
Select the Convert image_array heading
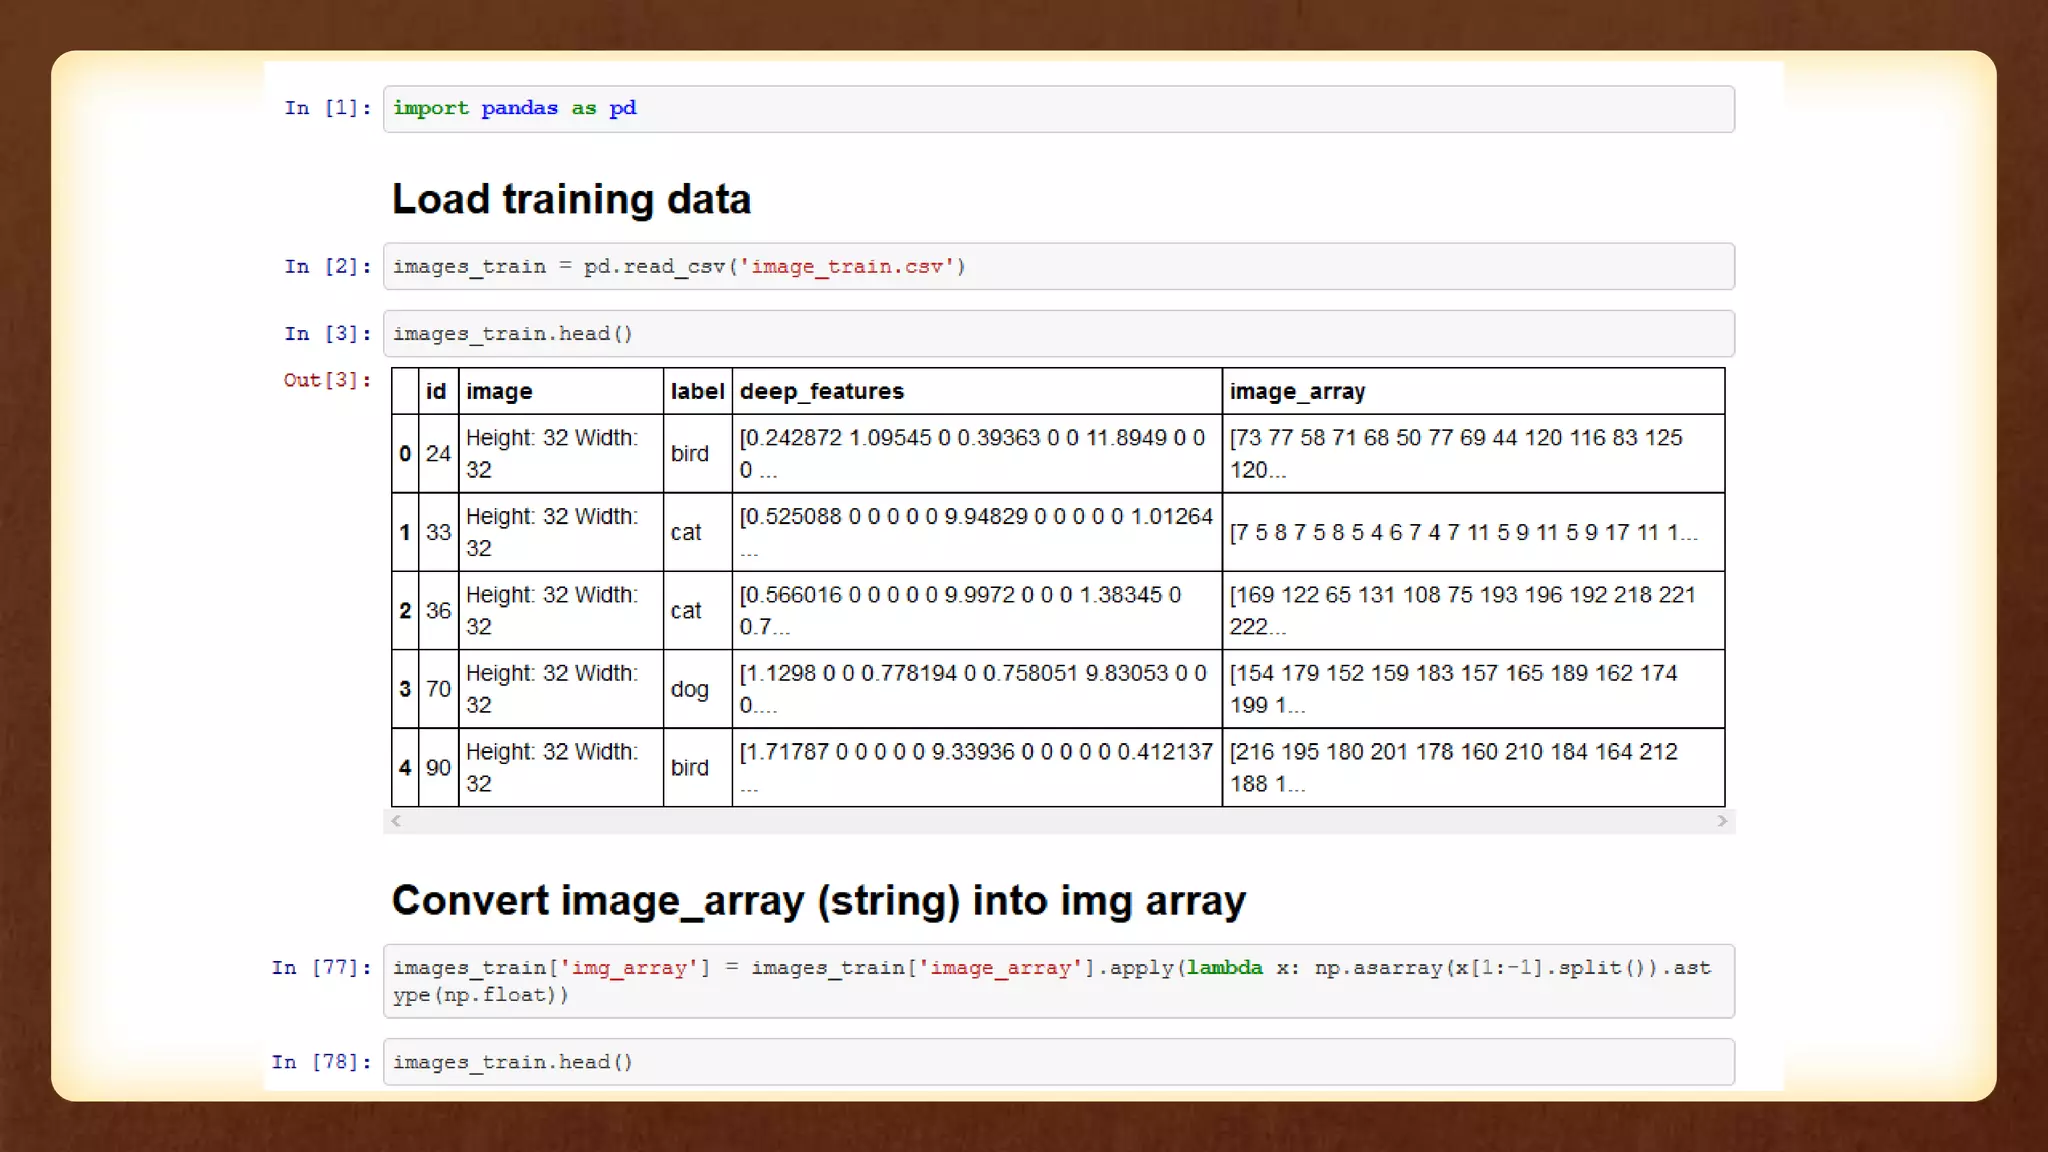[818, 901]
